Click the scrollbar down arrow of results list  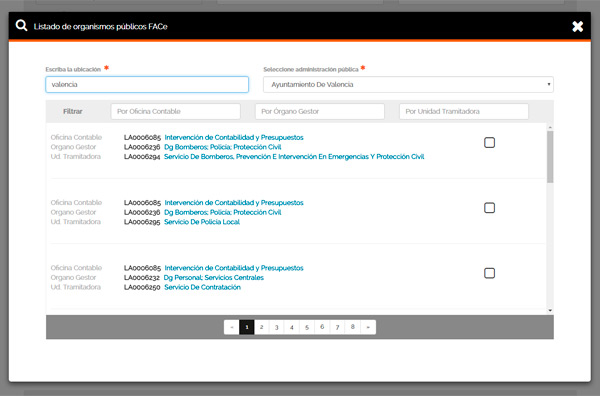coord(550,311)
